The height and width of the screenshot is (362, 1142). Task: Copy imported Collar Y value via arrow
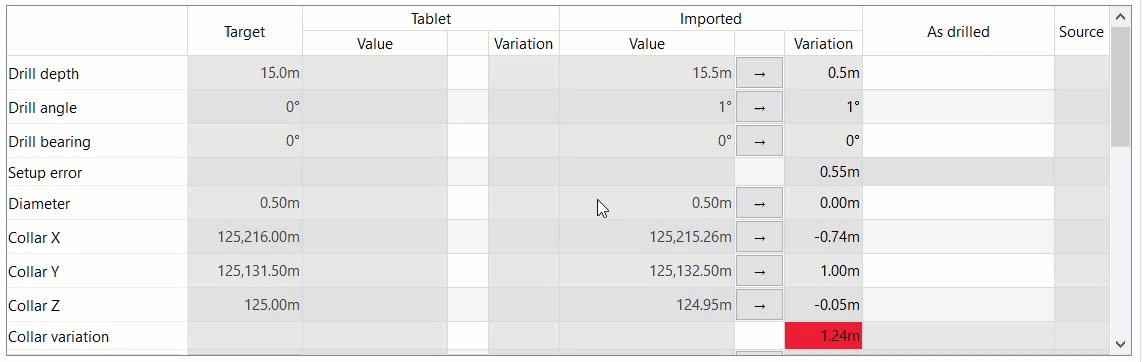(x=760, y=271)
